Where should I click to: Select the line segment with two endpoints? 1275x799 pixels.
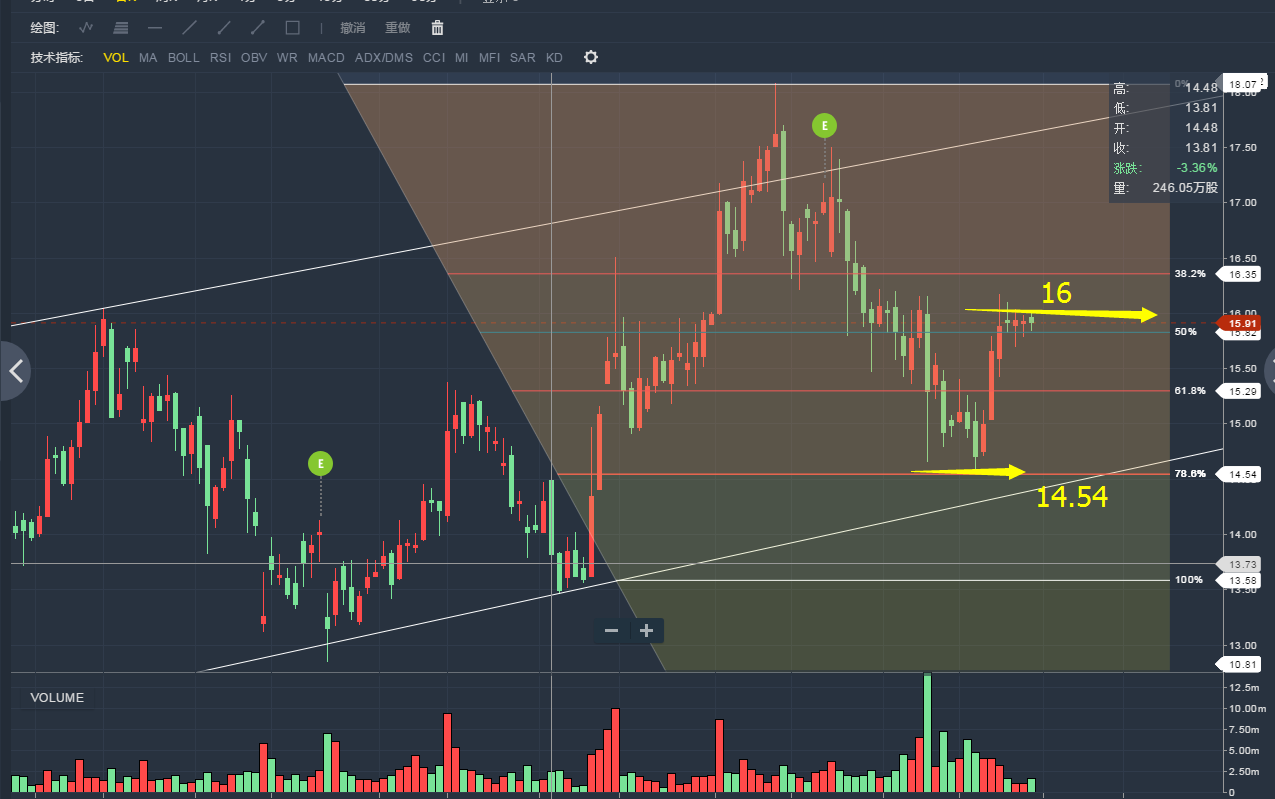point(258,28)
